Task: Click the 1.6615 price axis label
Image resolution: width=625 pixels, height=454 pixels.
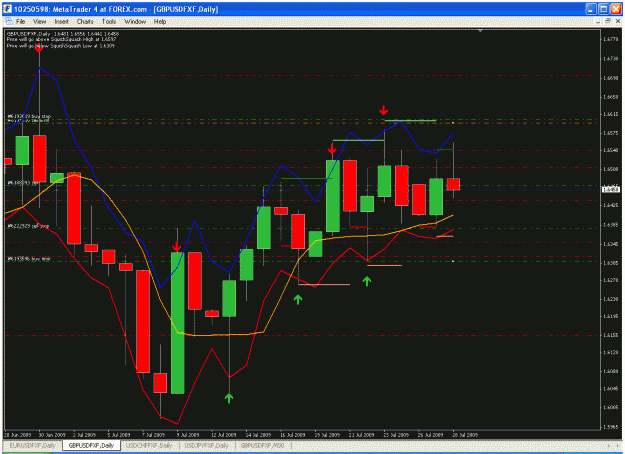Action: (x=611, y=114)
